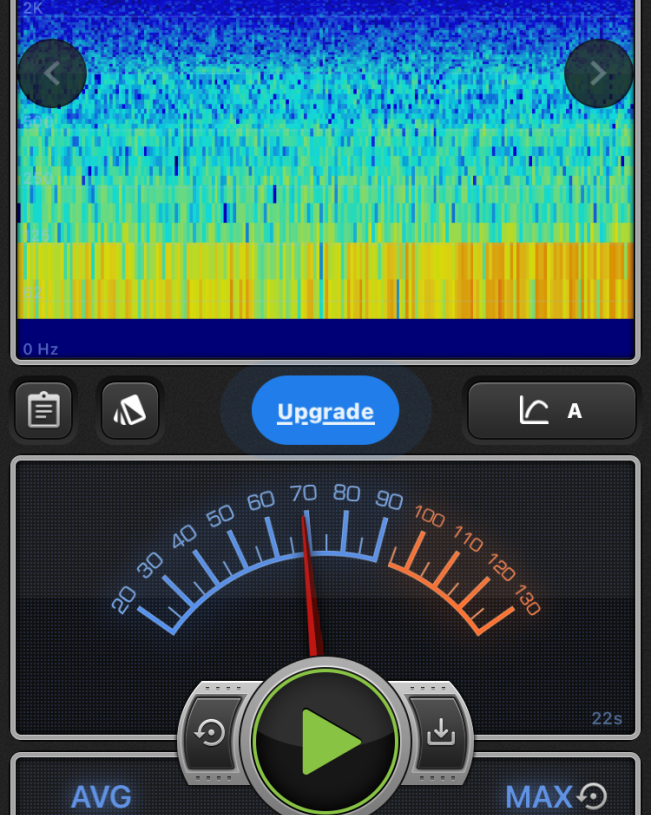This screenshot has height=815, width=651.
Task: Tap the orange 130 mark on gauge
Action: [x=527, y=604]
